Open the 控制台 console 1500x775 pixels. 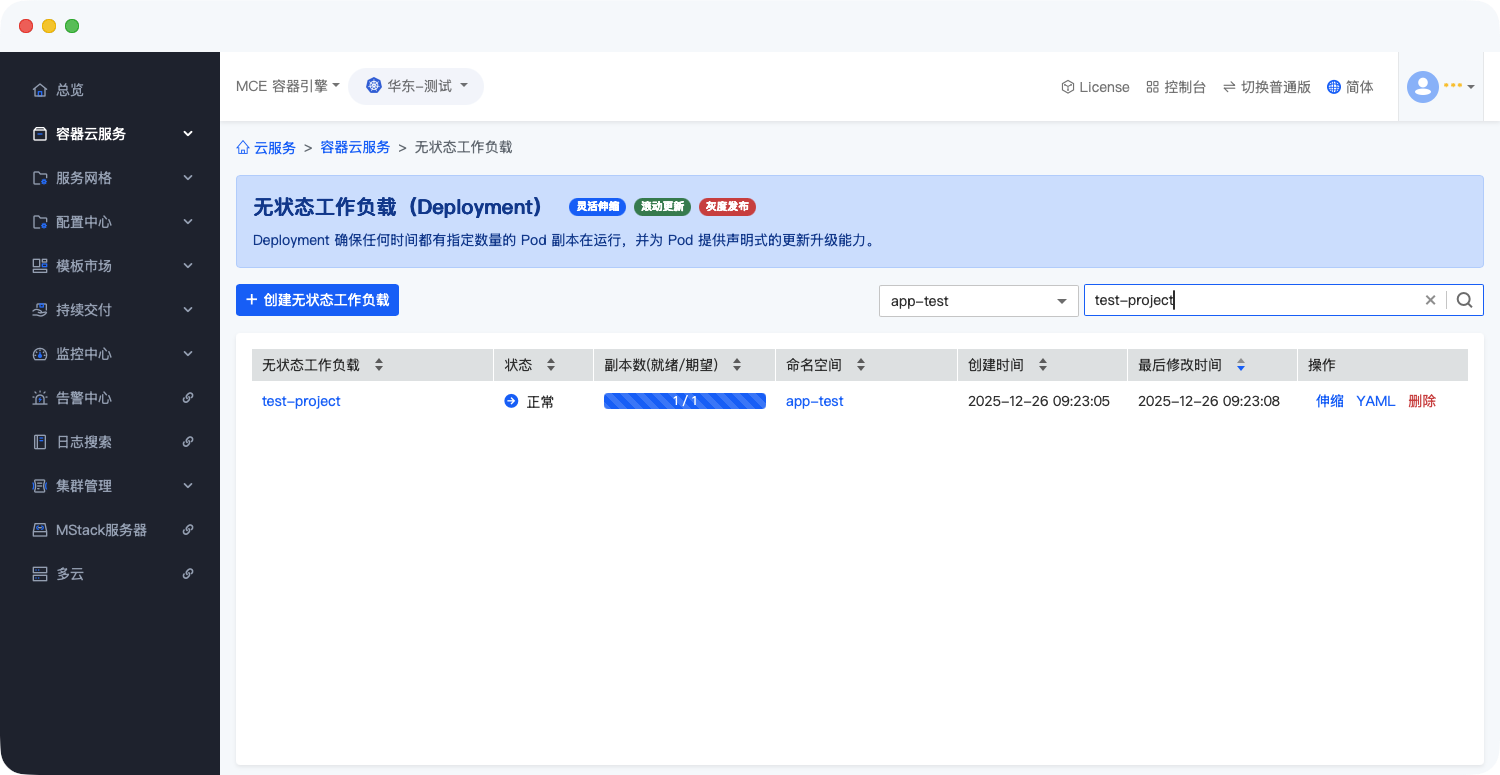coord(1176,87)
